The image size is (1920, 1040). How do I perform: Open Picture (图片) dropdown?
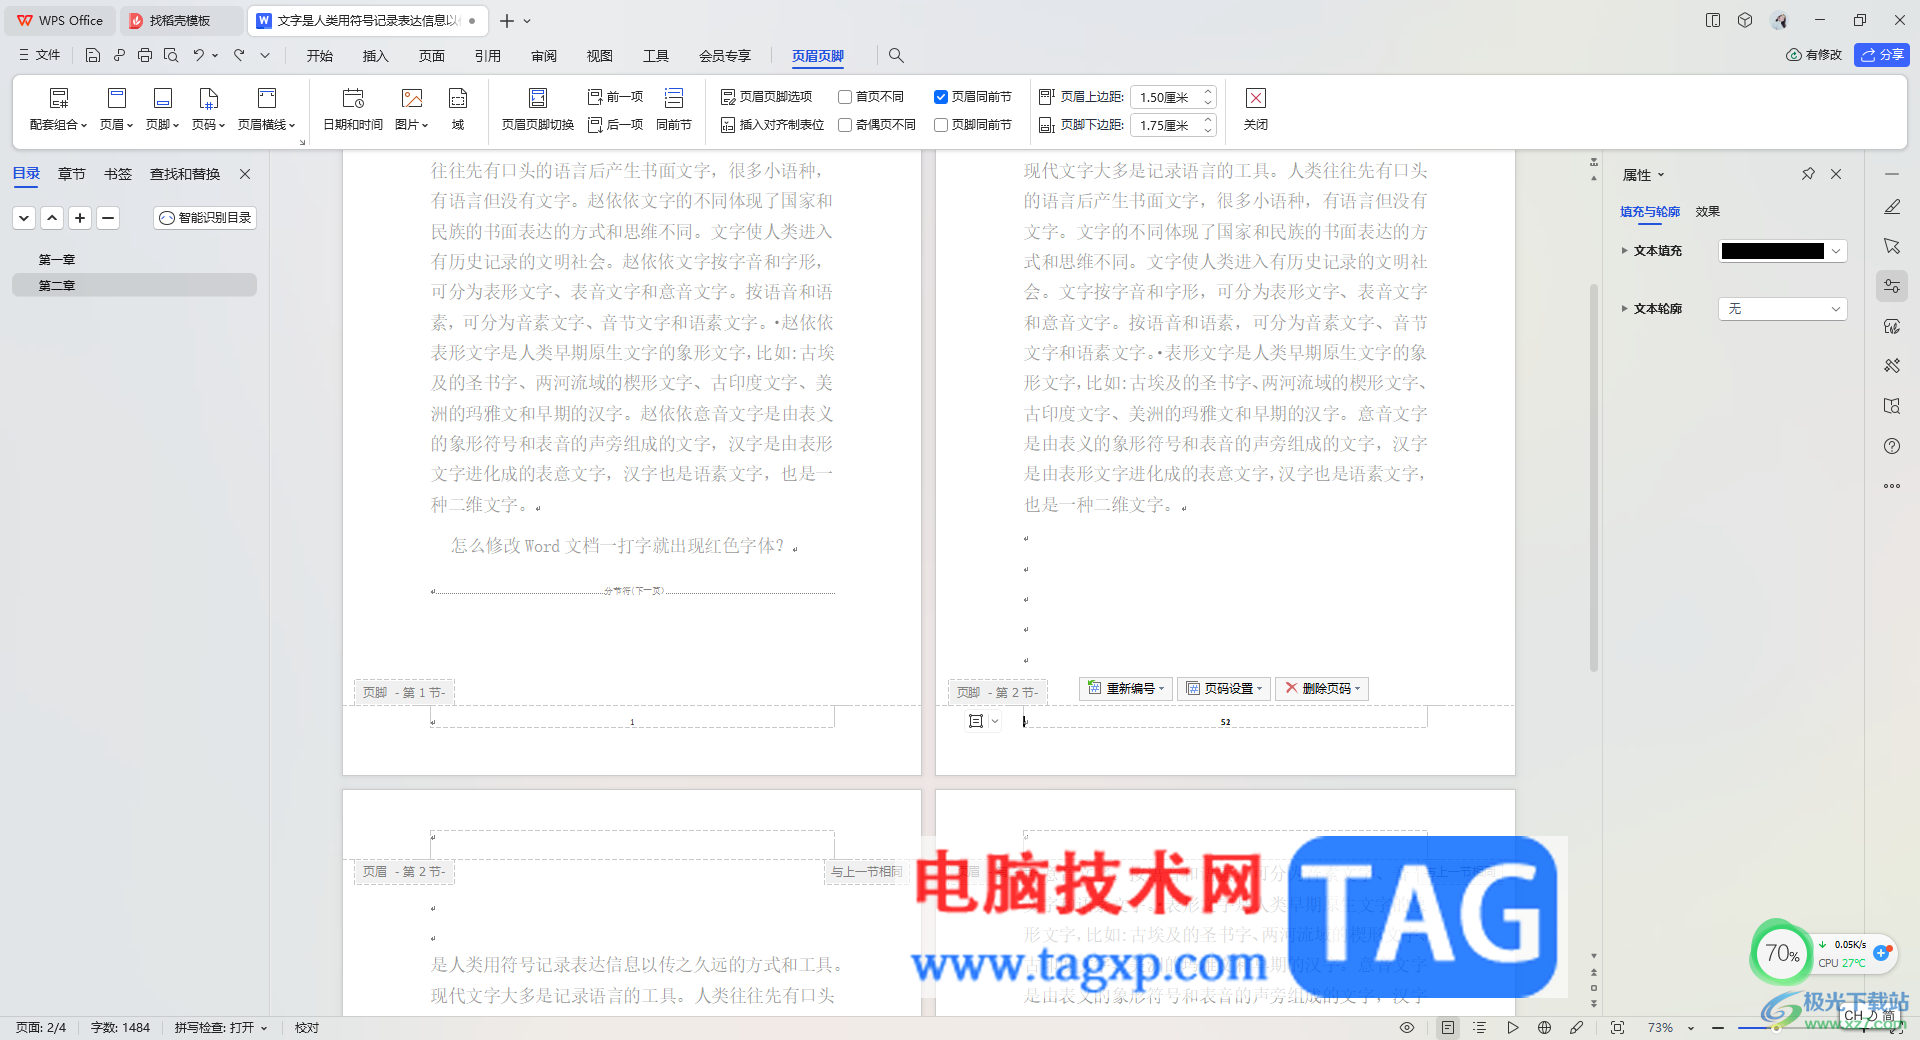pyautogui.click(x=412, y=110)
